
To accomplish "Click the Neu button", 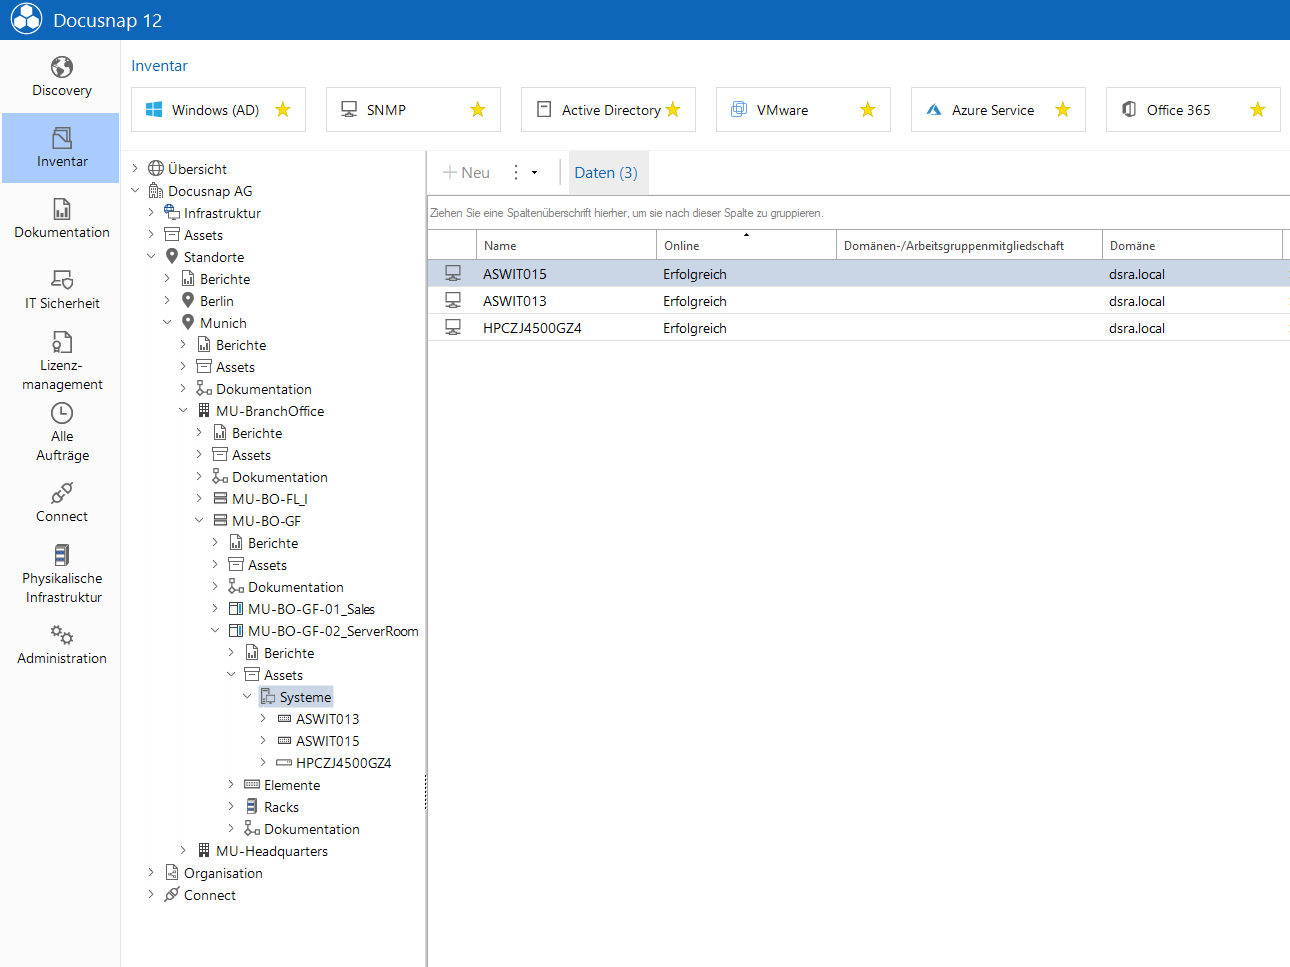I will [x=466, y=173].
